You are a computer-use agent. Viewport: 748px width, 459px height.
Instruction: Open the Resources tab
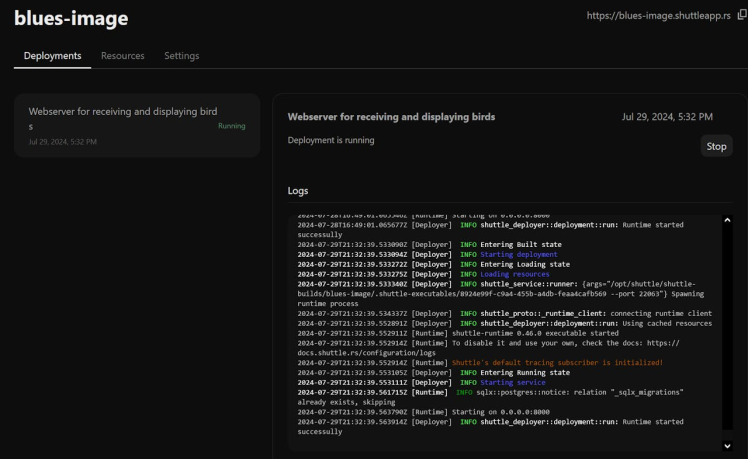pos(122,56)
